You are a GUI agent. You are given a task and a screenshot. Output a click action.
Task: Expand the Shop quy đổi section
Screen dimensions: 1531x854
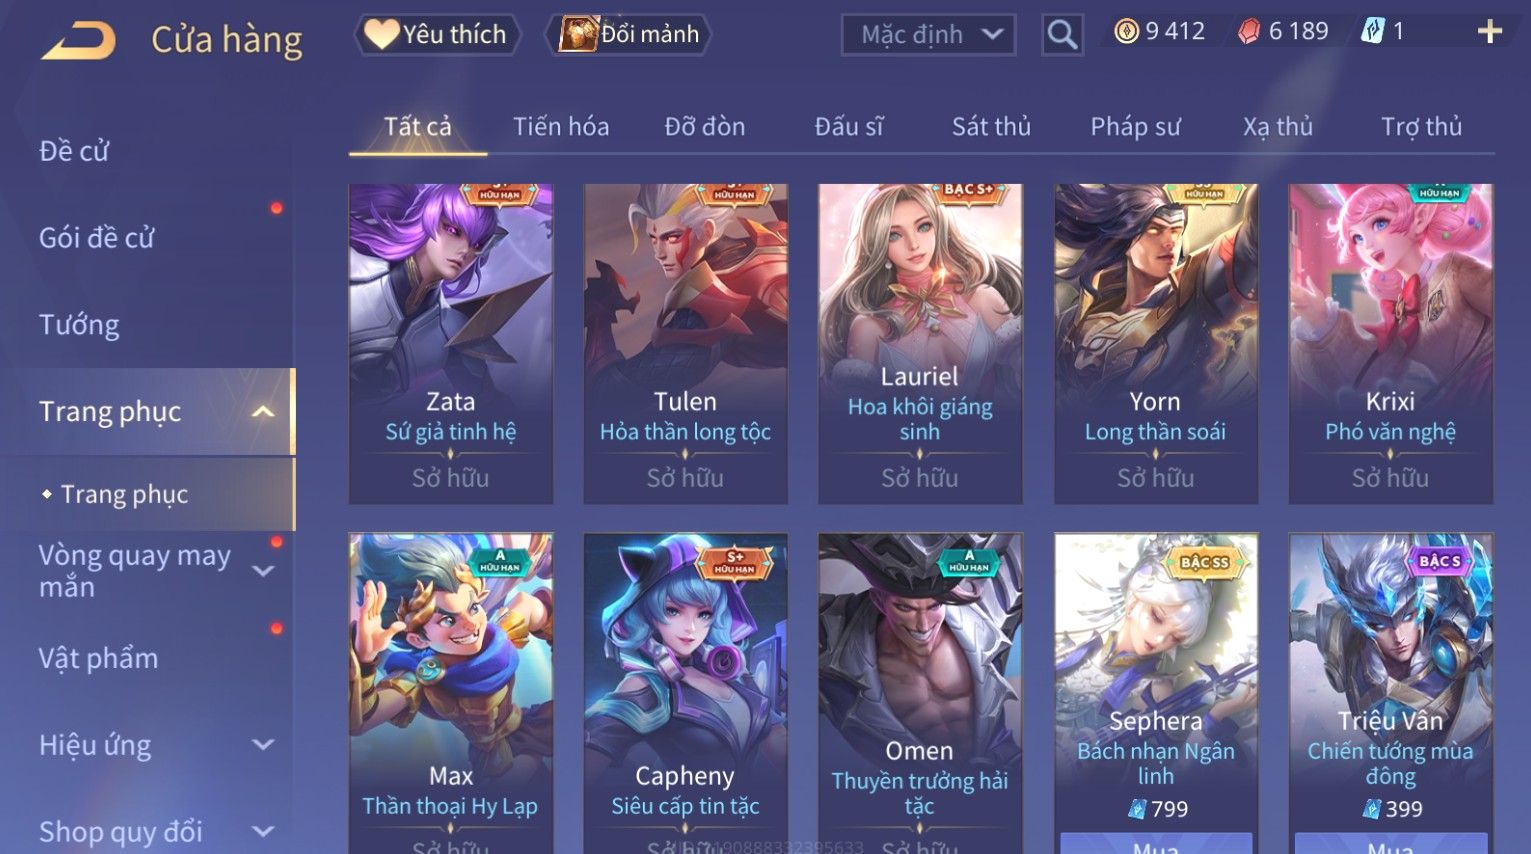[263, 831]
